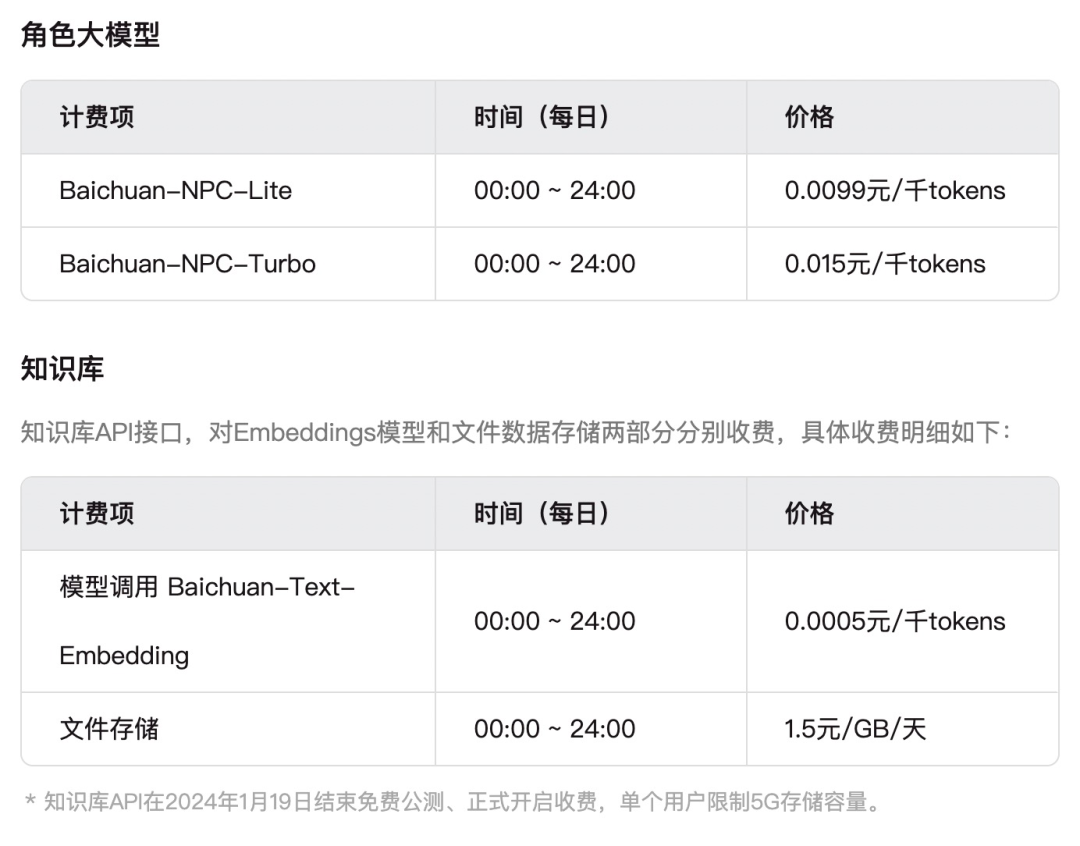Click the 价格 header in first table

(x=902, y=117)
